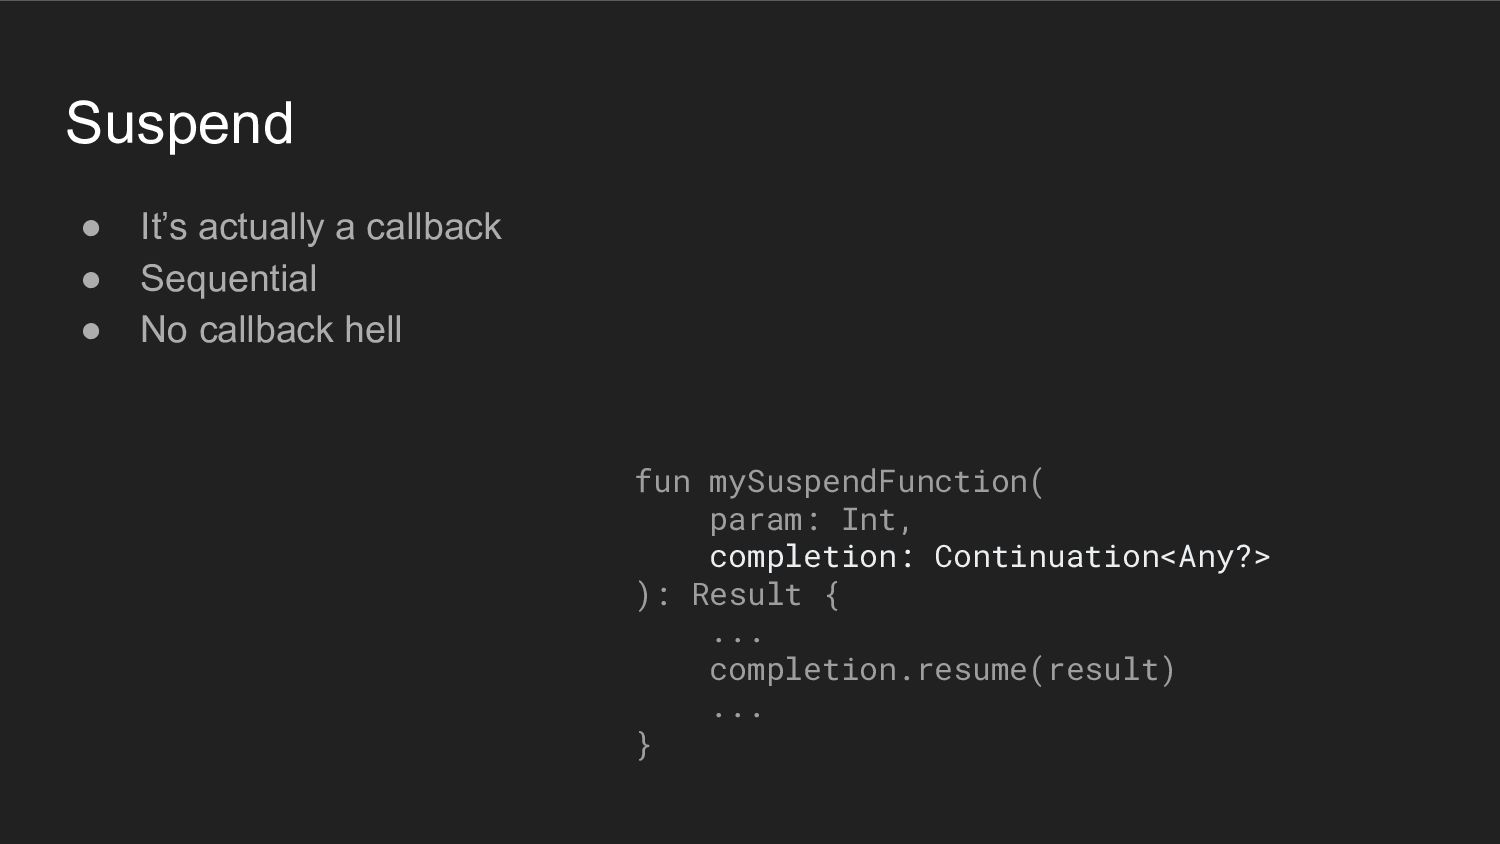1500x844 pixels.
Task: Click the "Continuation<Any?>" type text
Action: [1102, 556]
